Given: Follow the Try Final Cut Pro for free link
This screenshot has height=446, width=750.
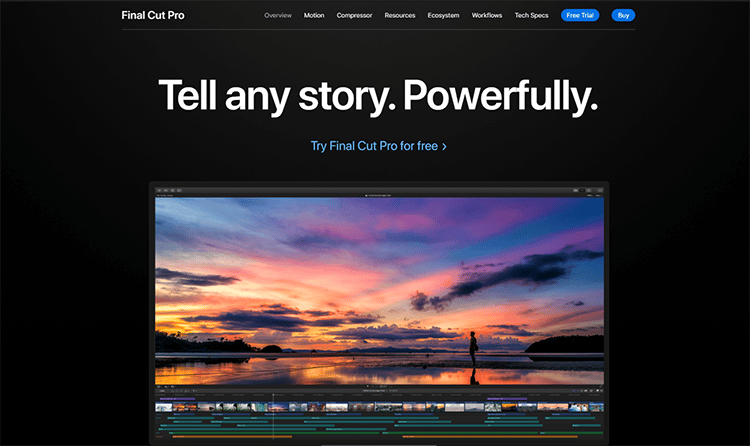Looking at the screenshot, I should 373,146.
